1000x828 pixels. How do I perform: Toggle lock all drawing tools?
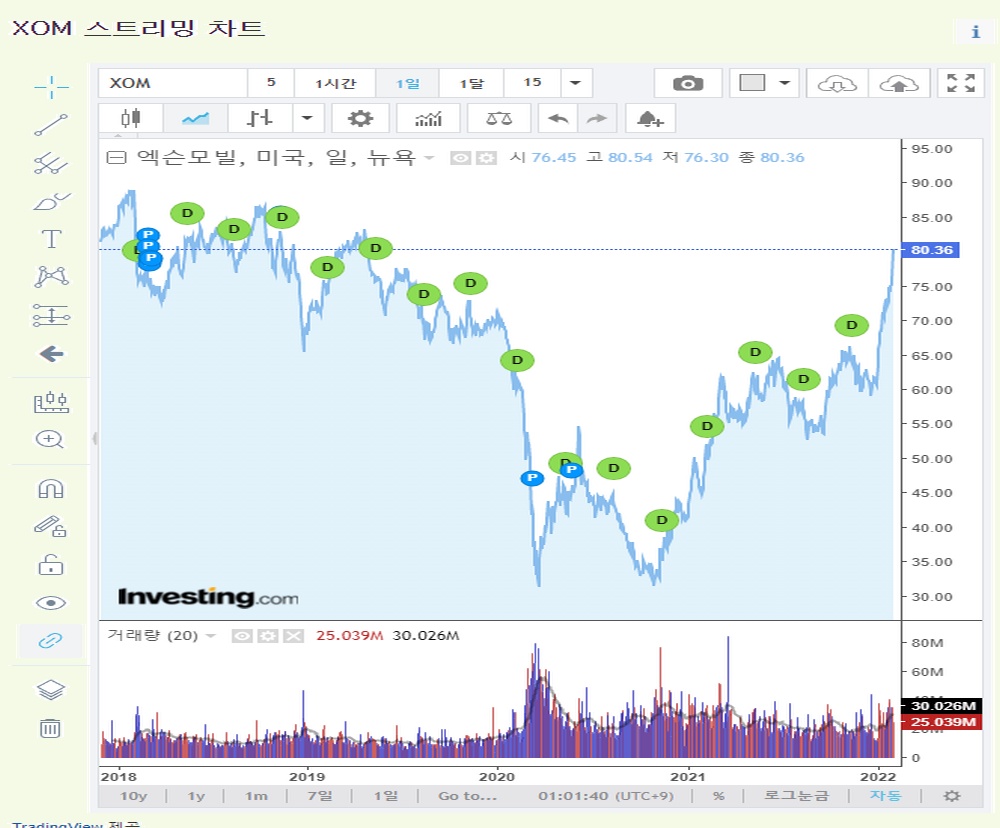pyautogui.click(x=51, y=565)
